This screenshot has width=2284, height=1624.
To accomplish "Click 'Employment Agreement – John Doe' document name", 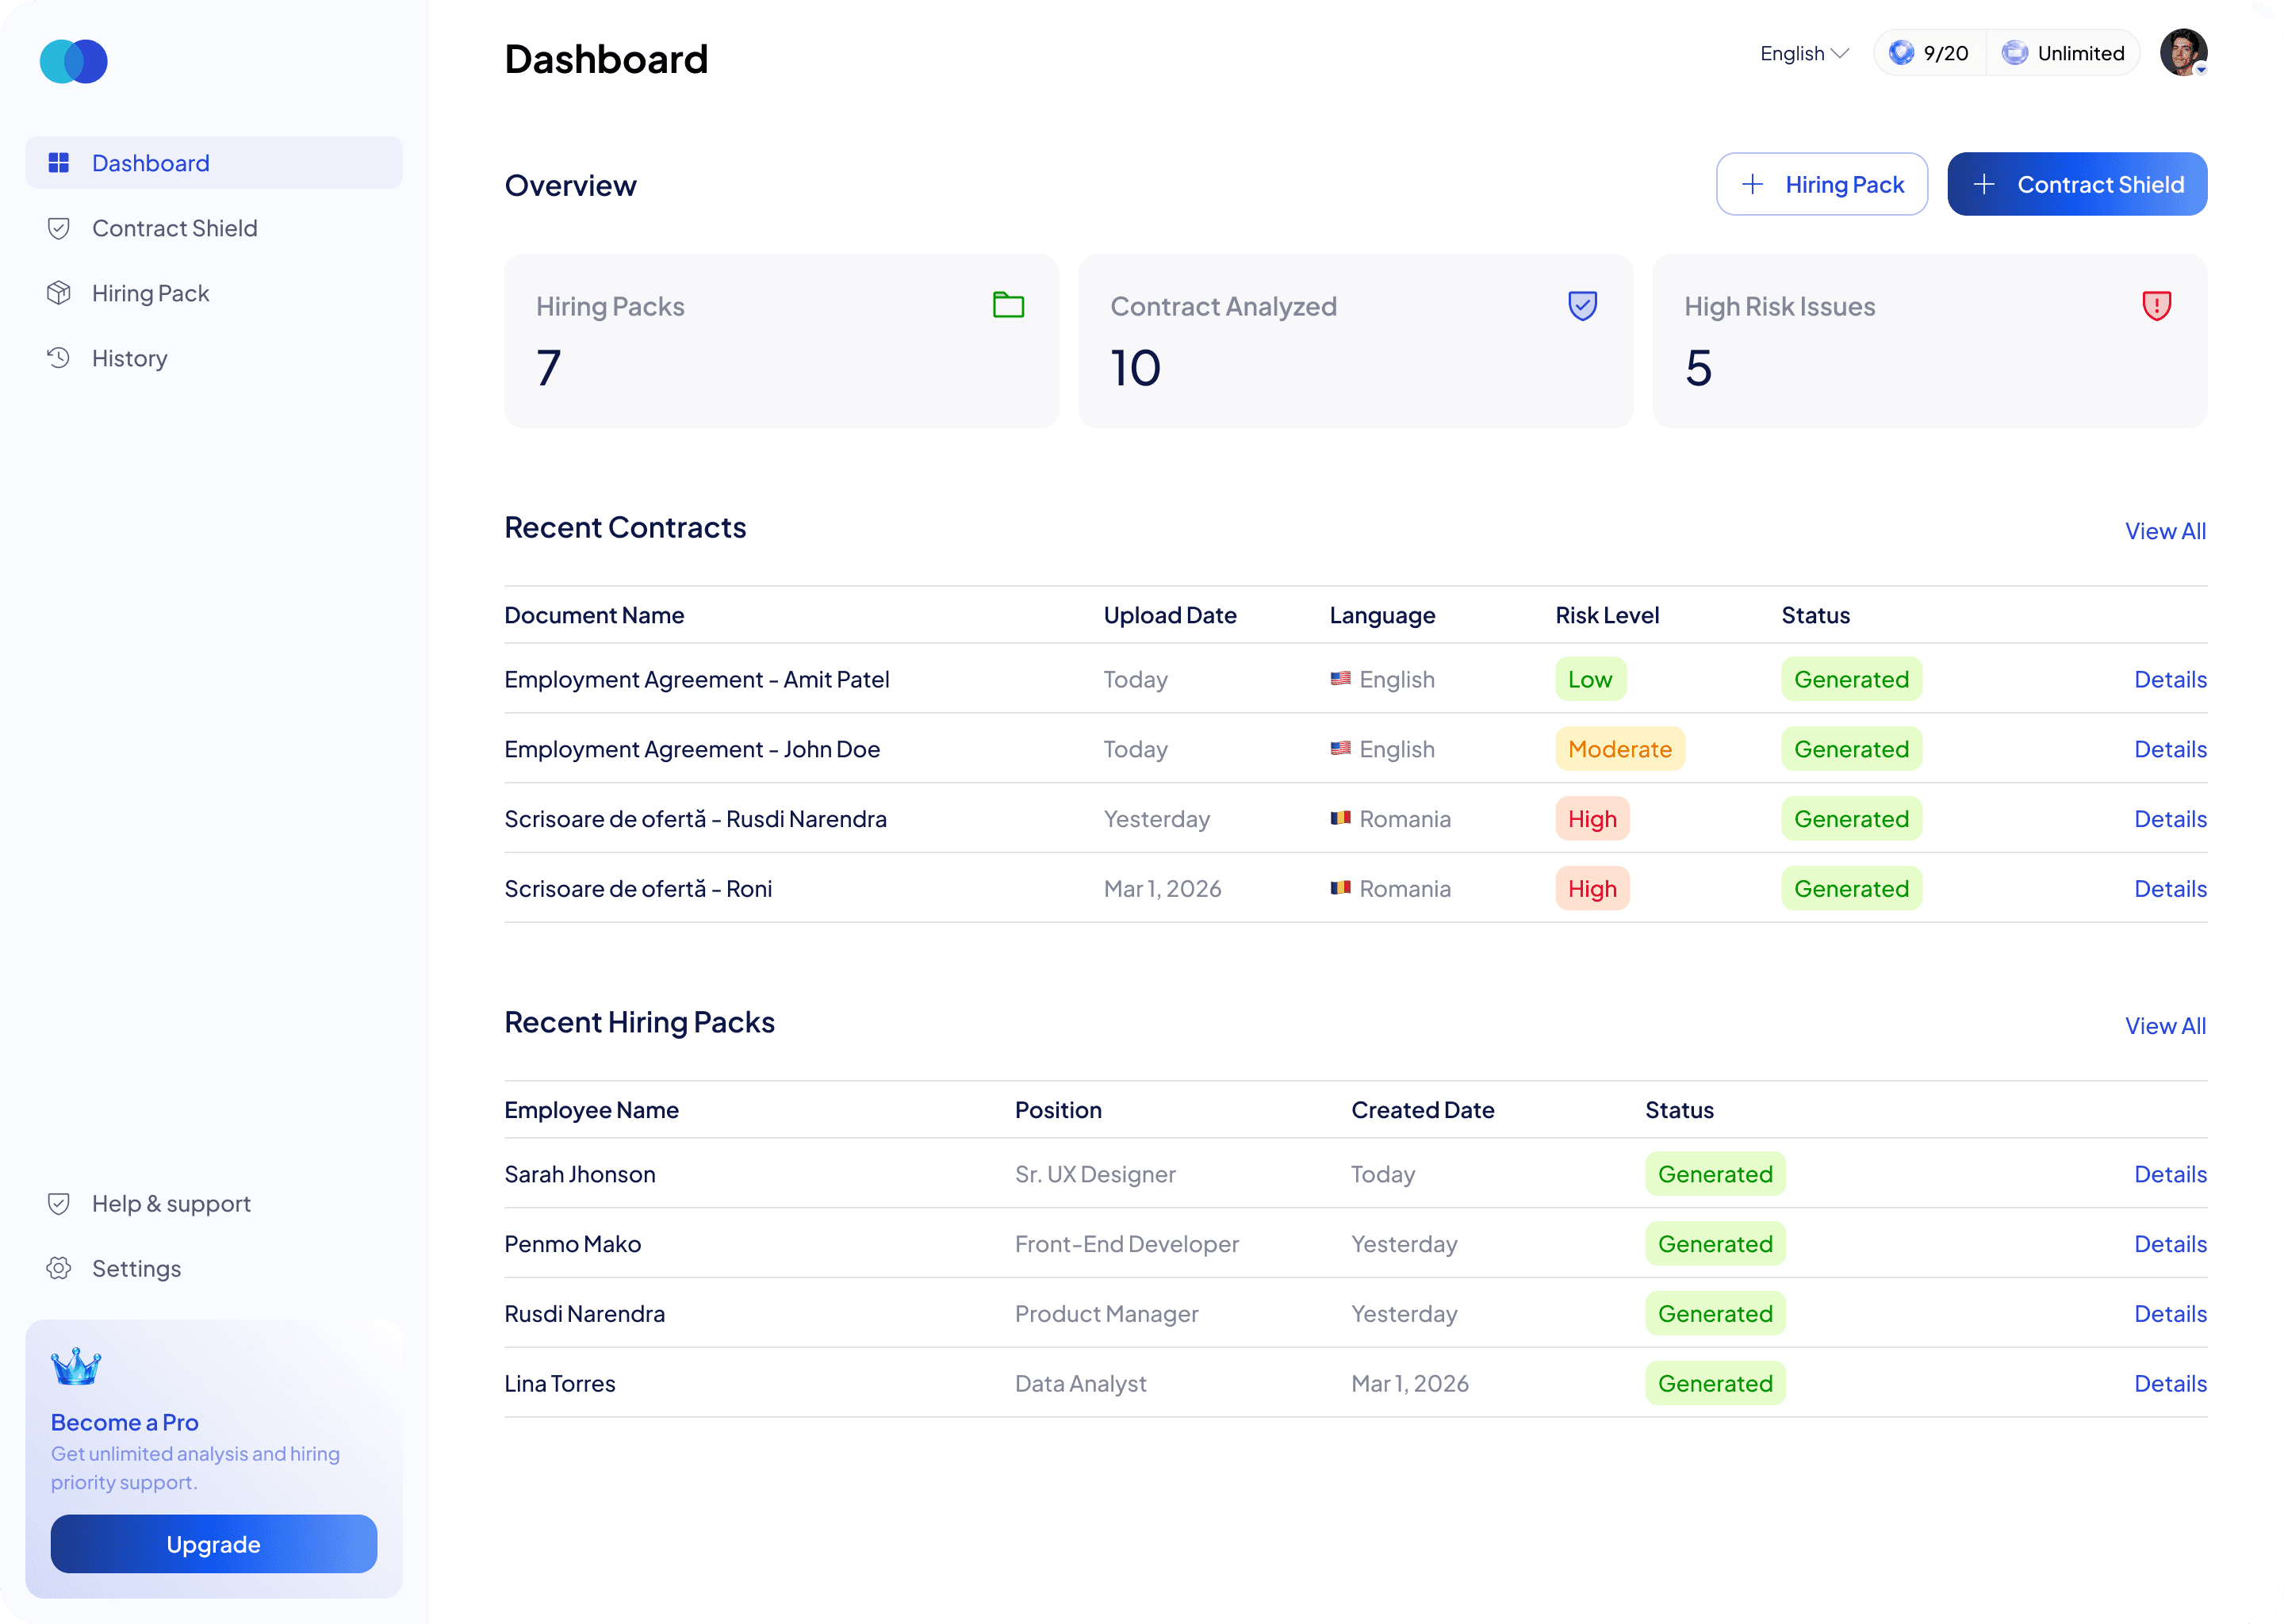I will 692,749.
